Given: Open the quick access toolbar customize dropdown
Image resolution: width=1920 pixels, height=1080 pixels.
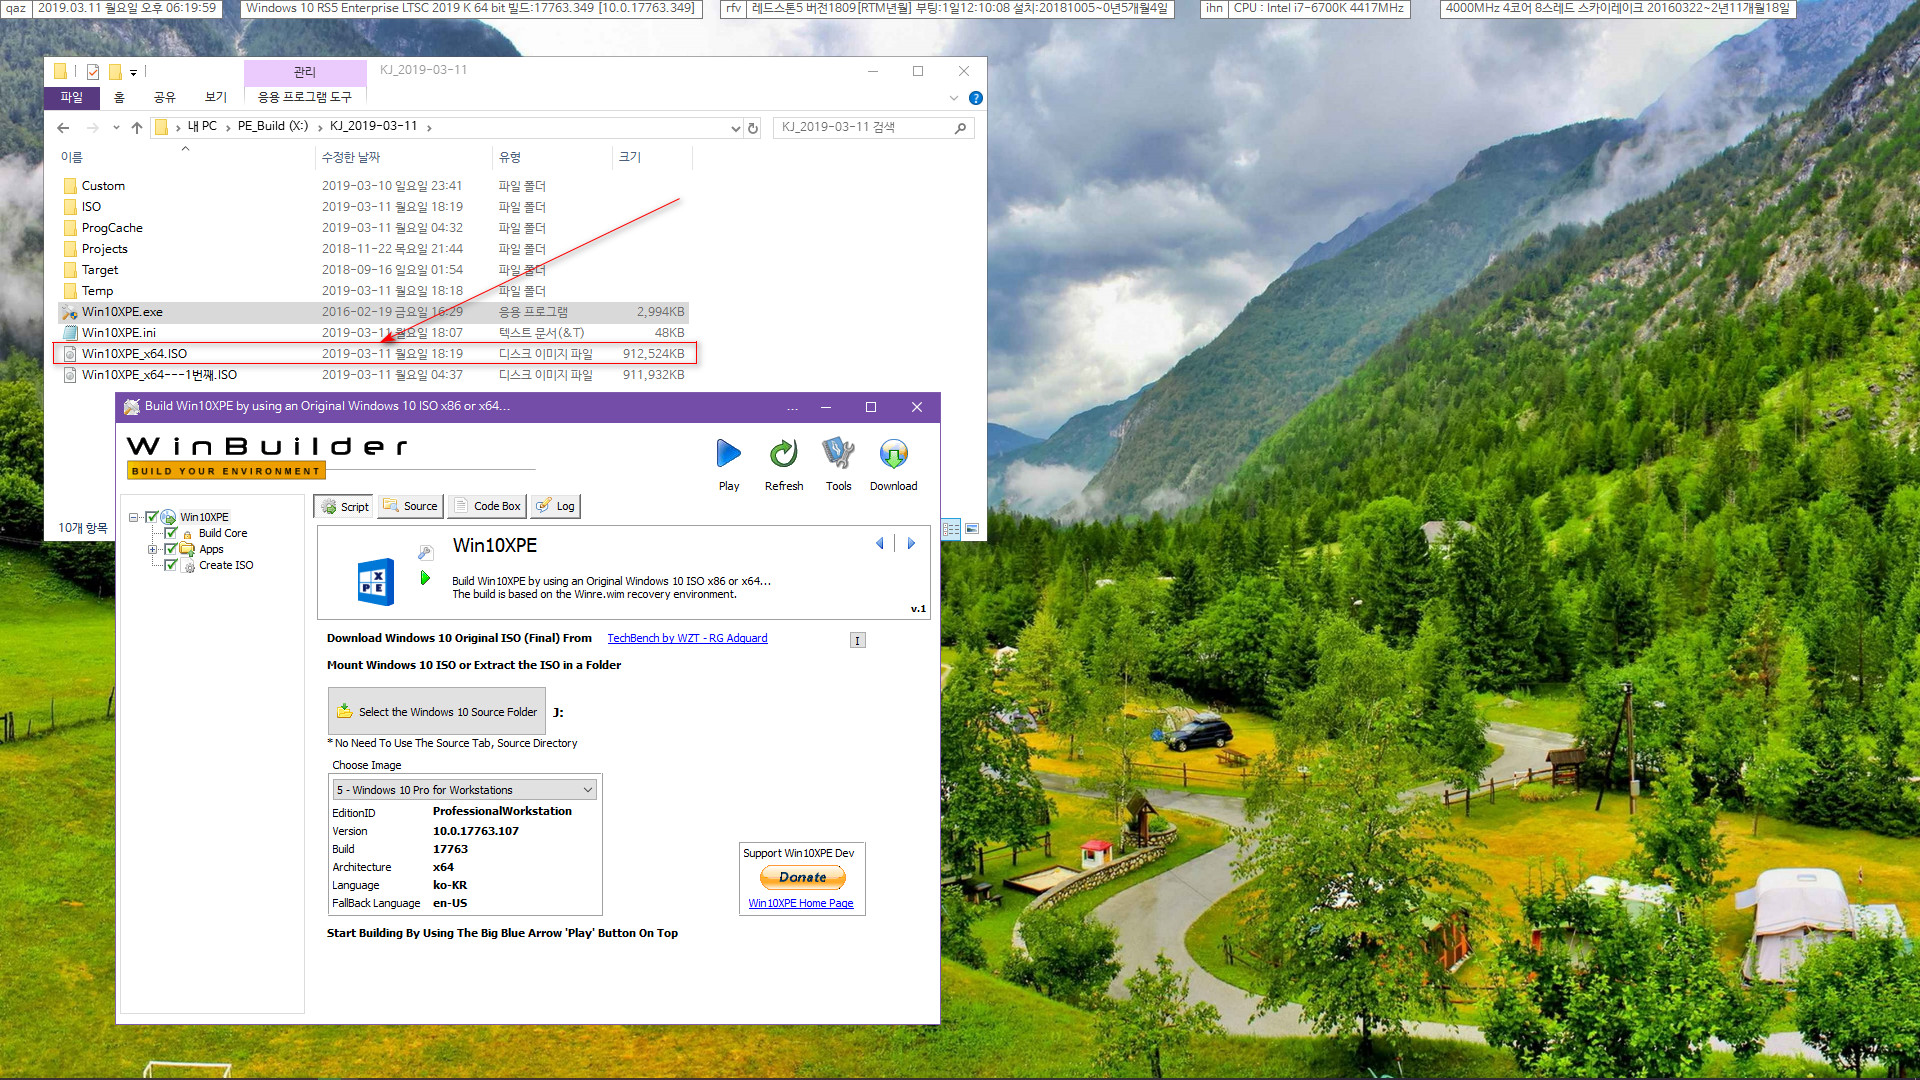Looking at the screenshot, I should 133,72.
